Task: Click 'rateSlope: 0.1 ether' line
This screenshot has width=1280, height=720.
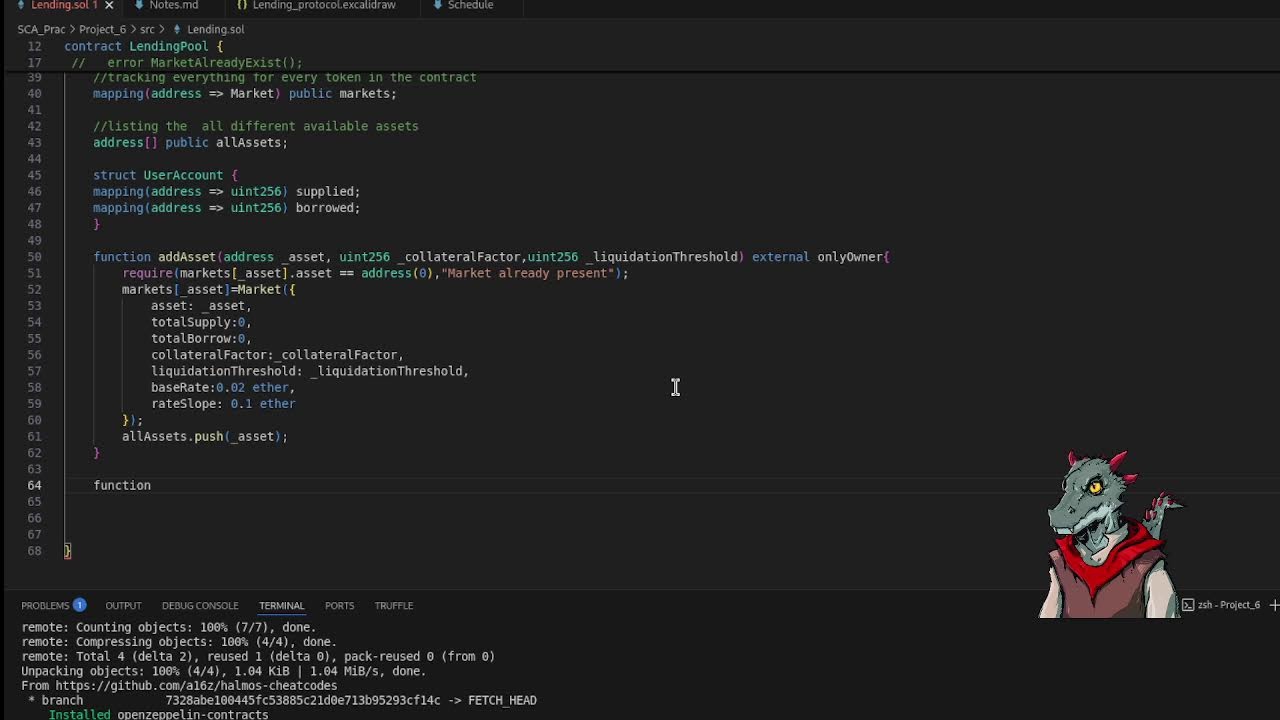Action: pos(223,404)
